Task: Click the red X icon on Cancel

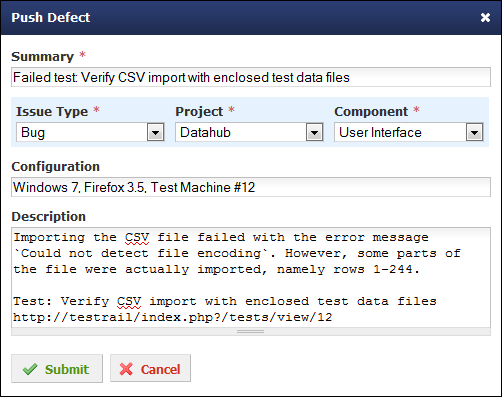Action: (126, 369)
